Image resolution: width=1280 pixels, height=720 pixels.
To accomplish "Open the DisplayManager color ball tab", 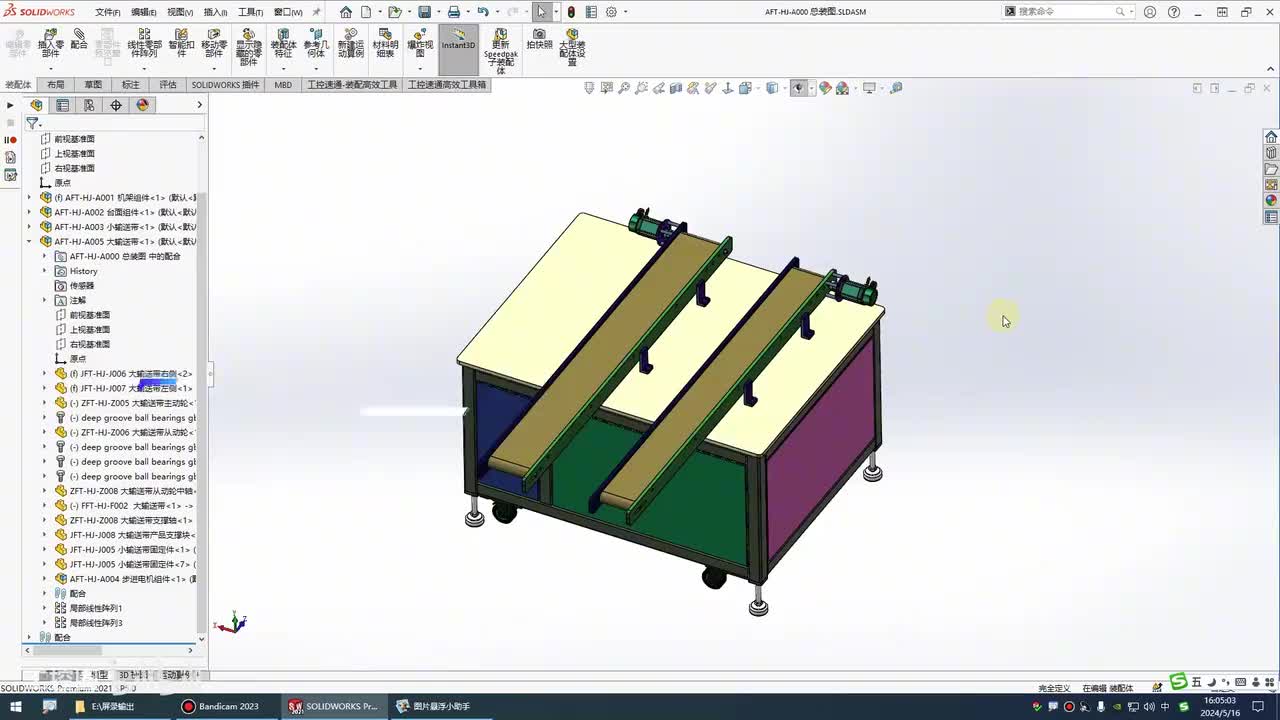I will coord(142,105).
